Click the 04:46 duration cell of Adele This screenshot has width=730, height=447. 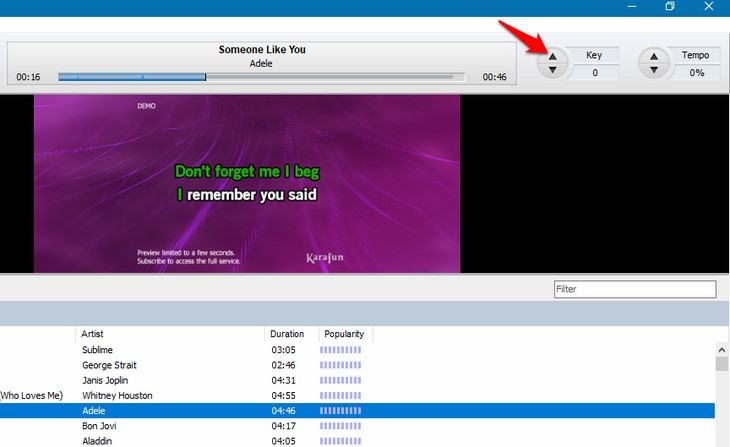coord(284,411)
